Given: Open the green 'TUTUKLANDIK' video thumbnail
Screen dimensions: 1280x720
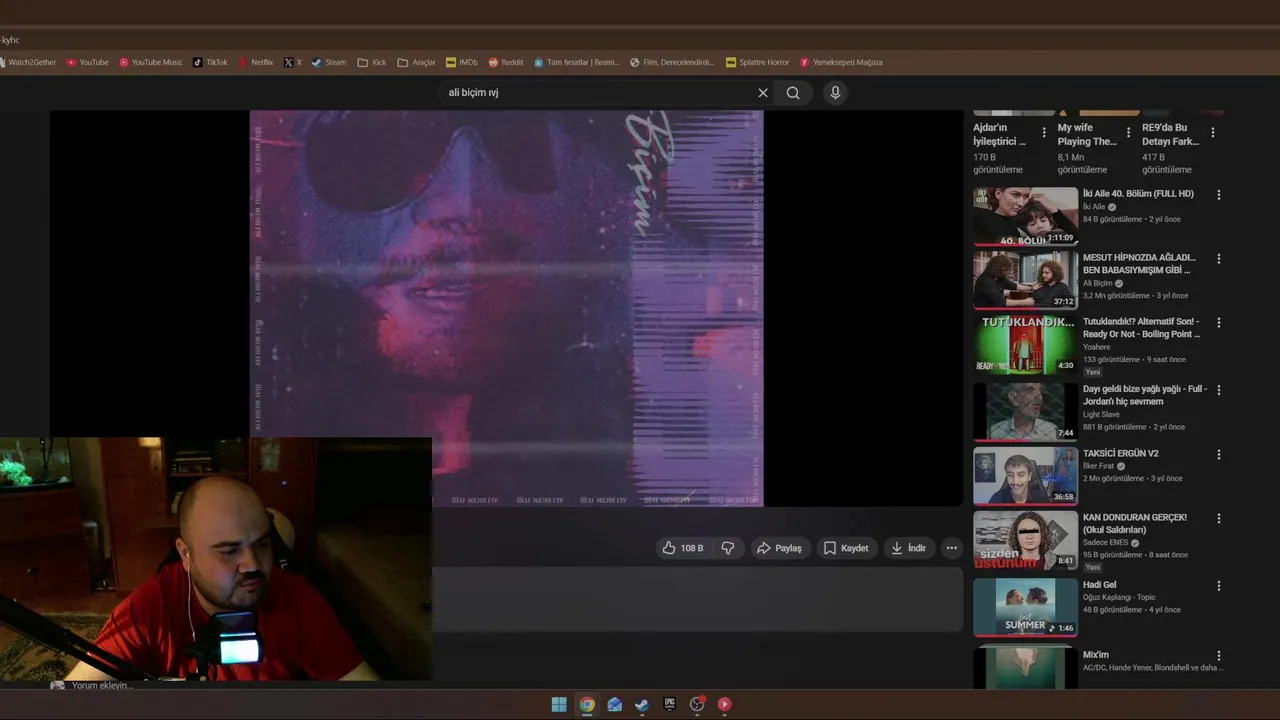Looking at the screenshot, I should point(1025,344).
